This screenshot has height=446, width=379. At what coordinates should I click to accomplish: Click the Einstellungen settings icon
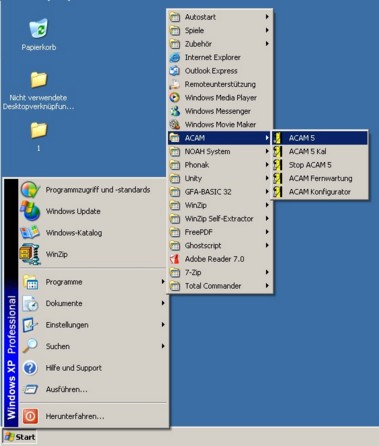point(30,325)
